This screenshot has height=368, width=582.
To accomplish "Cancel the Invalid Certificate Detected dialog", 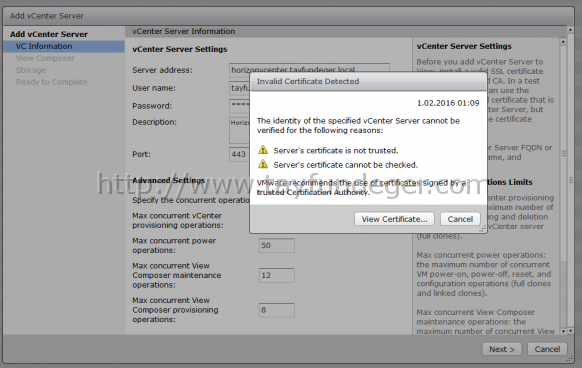I will point(460,219).
